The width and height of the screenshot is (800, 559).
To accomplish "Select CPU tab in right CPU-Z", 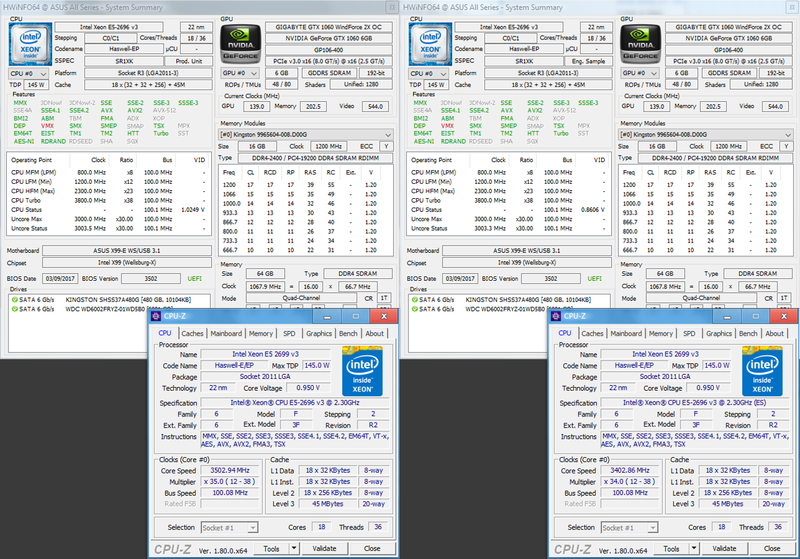I will click(565, 333).
